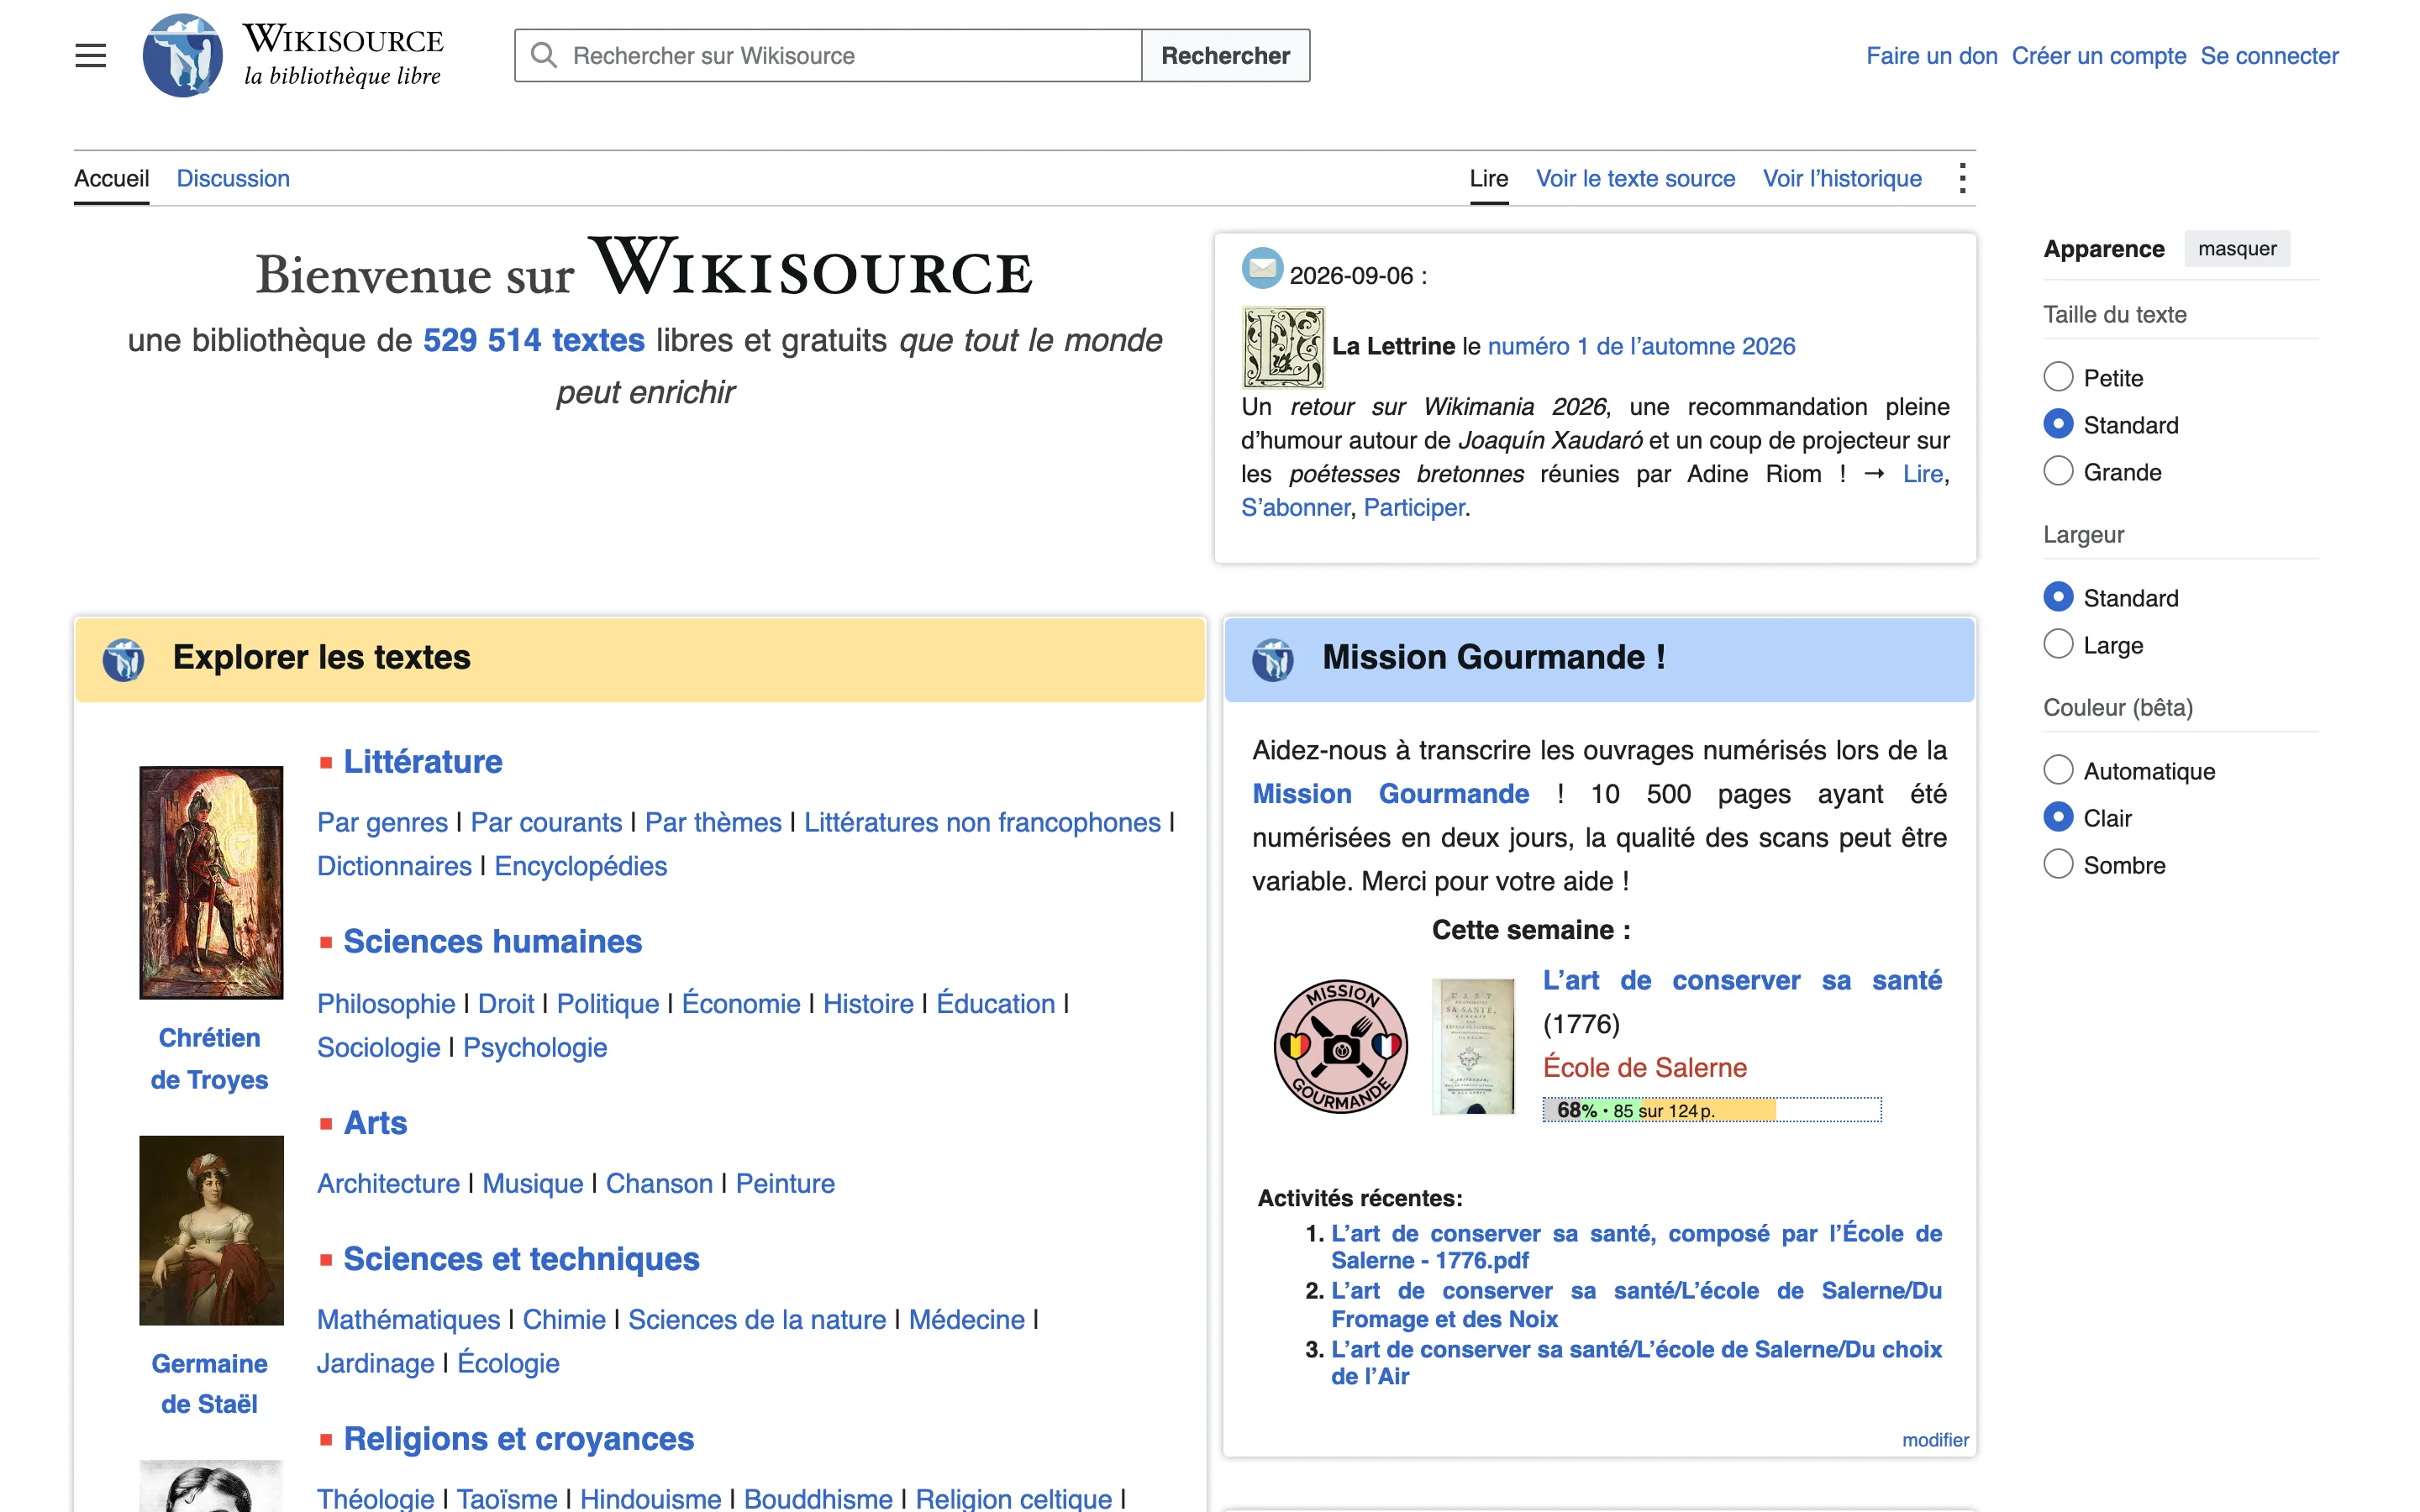
Task: Focus the Rechercher sur Wikisource field
Action: point(828,55)
